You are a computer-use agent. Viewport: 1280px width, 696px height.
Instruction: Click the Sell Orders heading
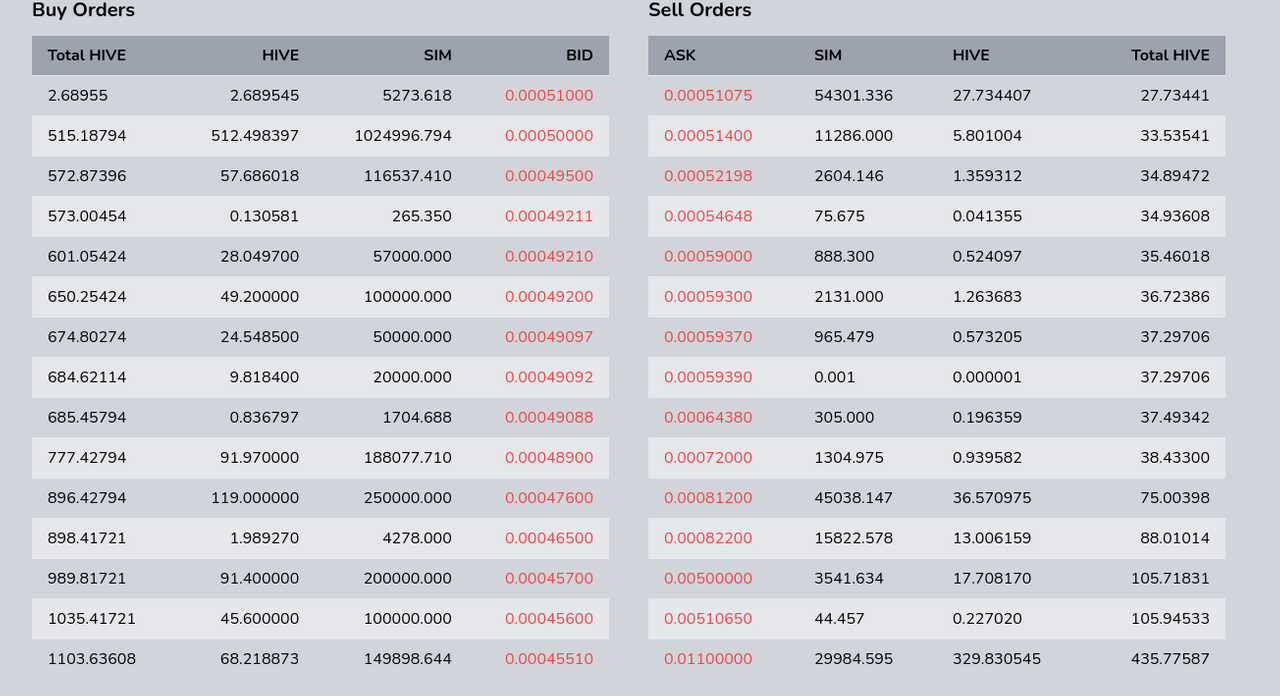coord(700,10)
